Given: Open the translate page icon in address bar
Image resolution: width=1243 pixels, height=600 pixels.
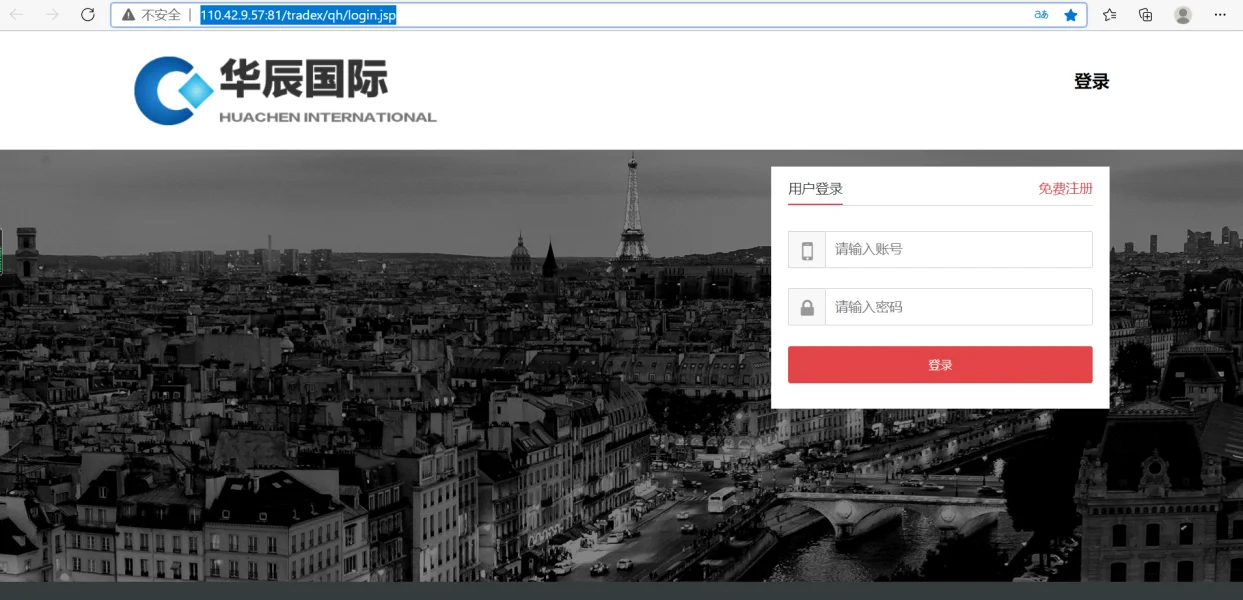Looking at the screenshot, I should (1041, 15).
